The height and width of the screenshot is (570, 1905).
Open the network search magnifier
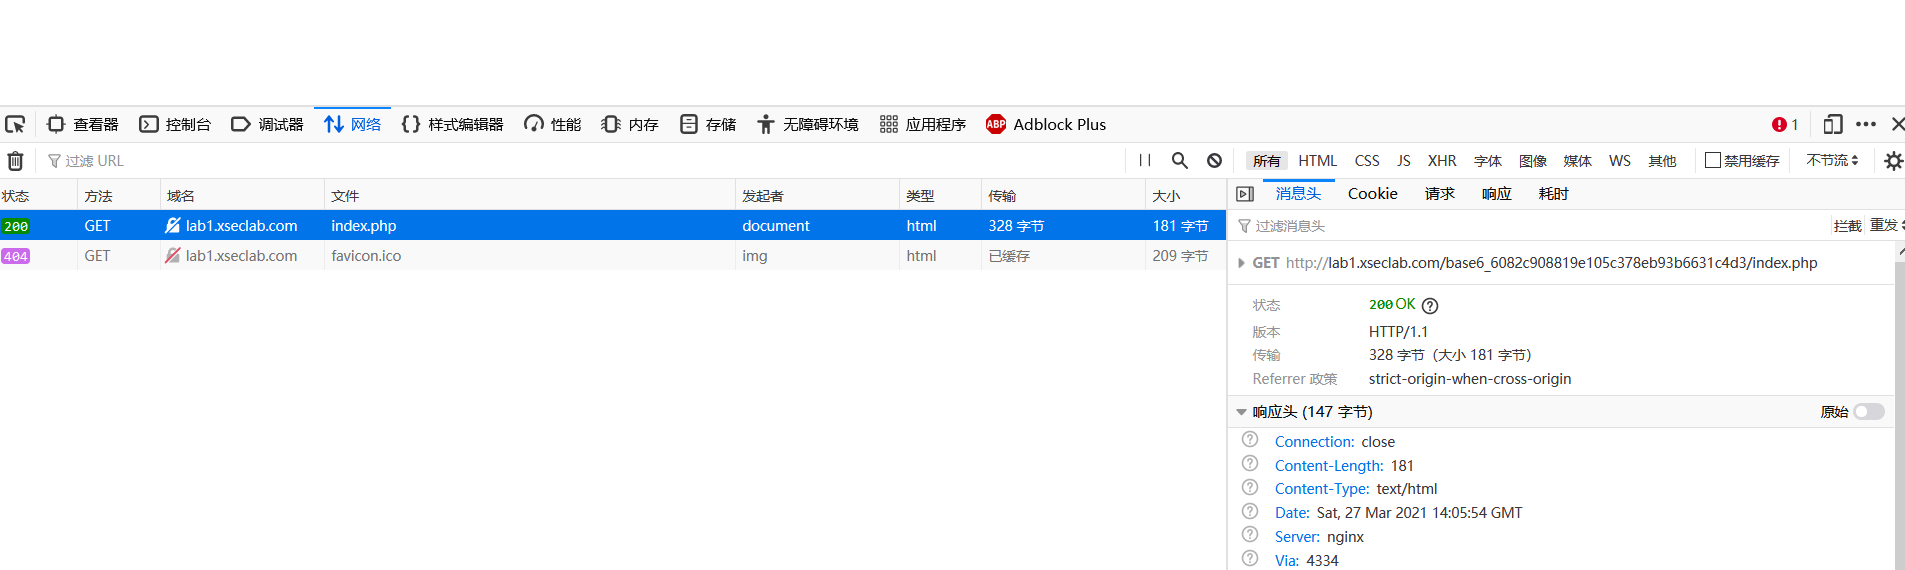click(1180, 160)
